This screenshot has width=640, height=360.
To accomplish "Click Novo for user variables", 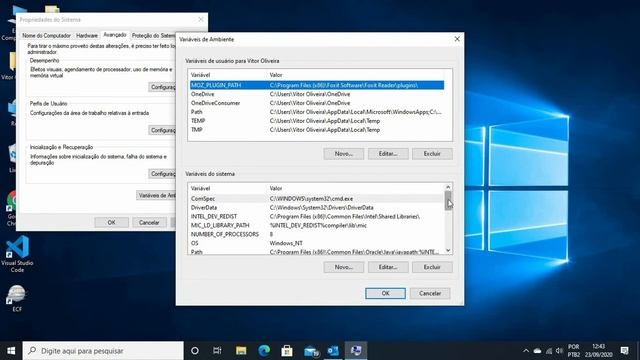I will pyautogui.click(x=344, y=153).
